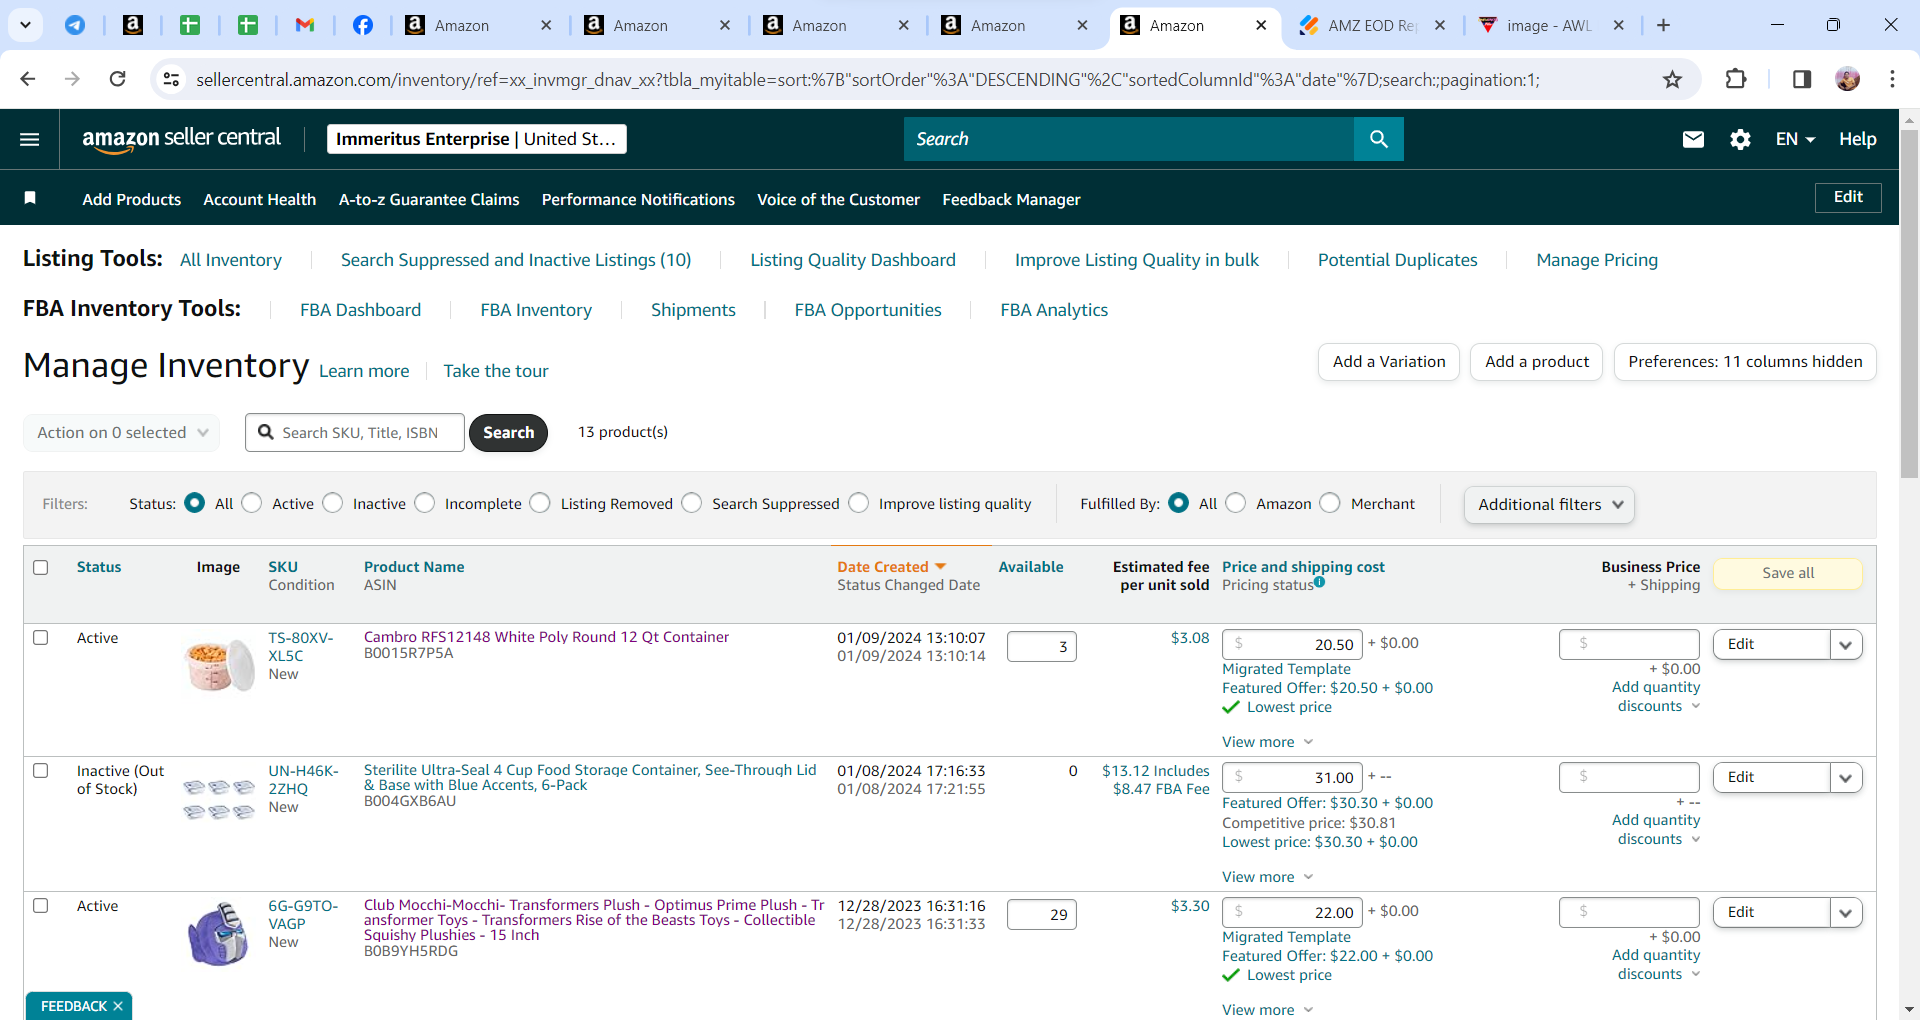Screen dimensions: 1920x1020
Task: Open Edit dropdown arrow for Optimus Prime row
Action: coord(1846,913)
